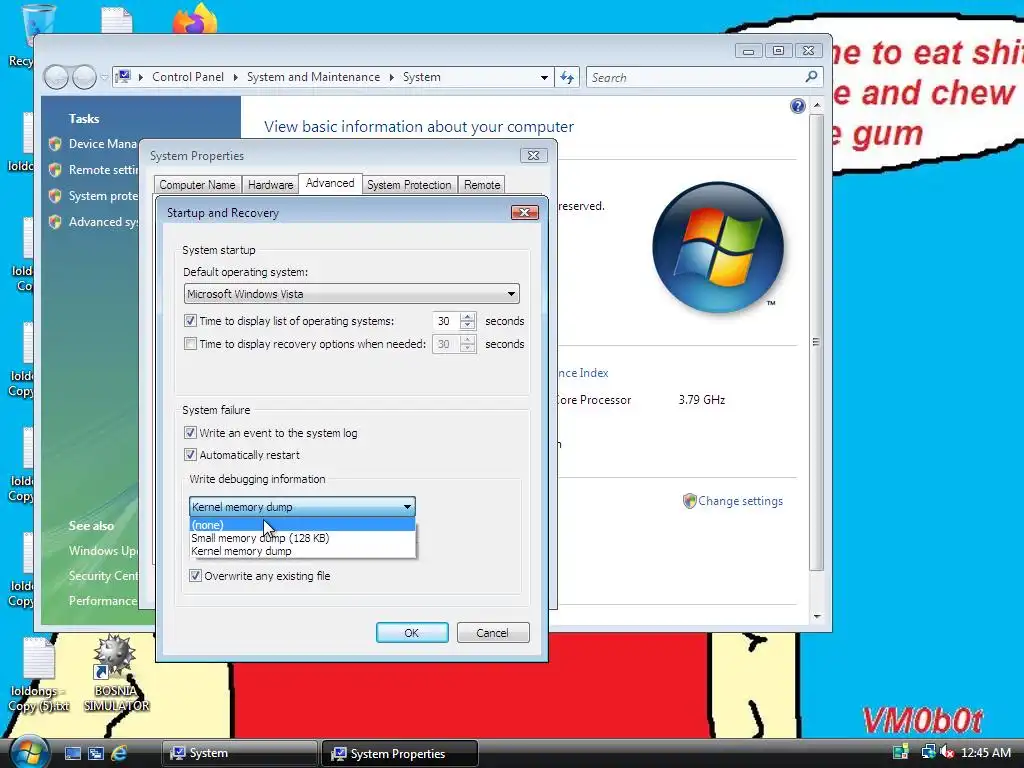The image size is (1024, 768).
Task: Decrease operating system list time with down arrow
Action: (x=468, y=325)
